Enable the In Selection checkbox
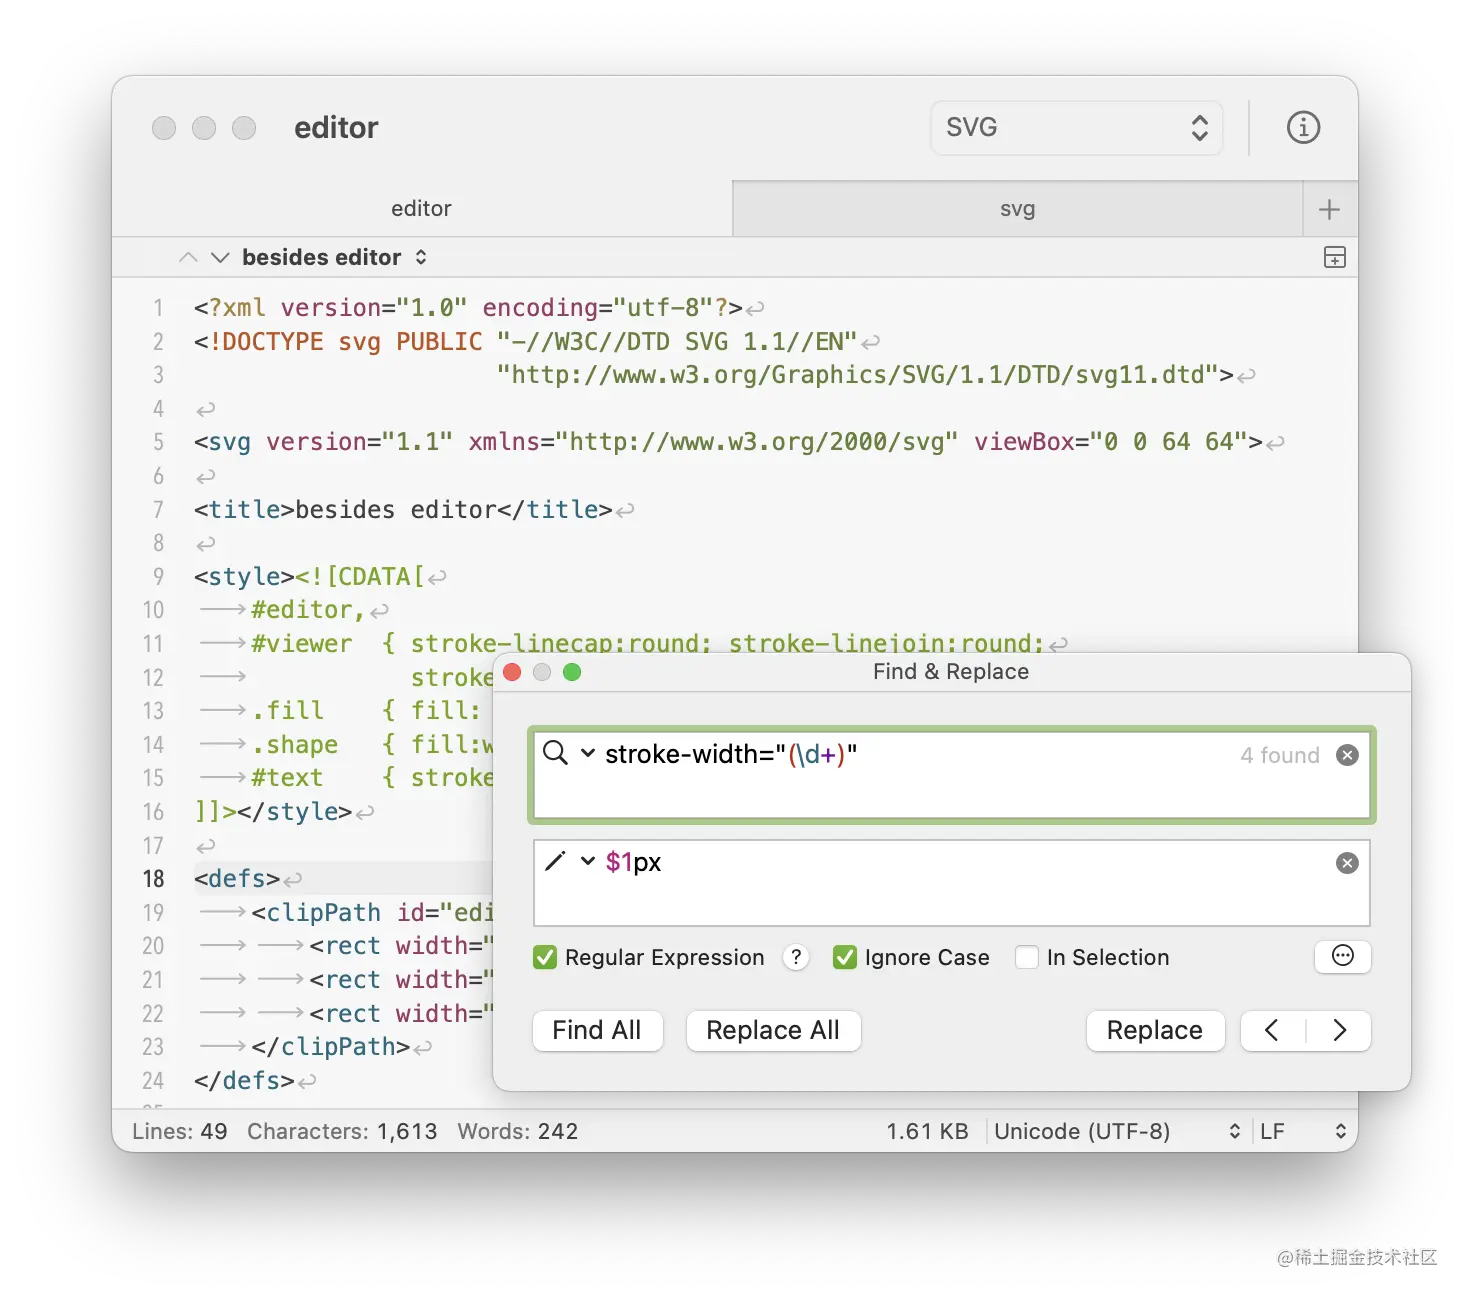 pyautogui.click(x=1027, y=957)
